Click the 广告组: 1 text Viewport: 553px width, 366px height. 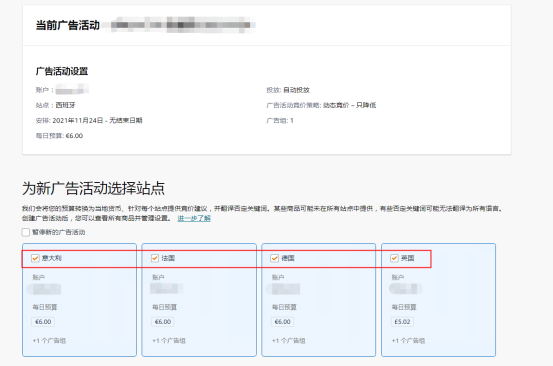(280, 121)
